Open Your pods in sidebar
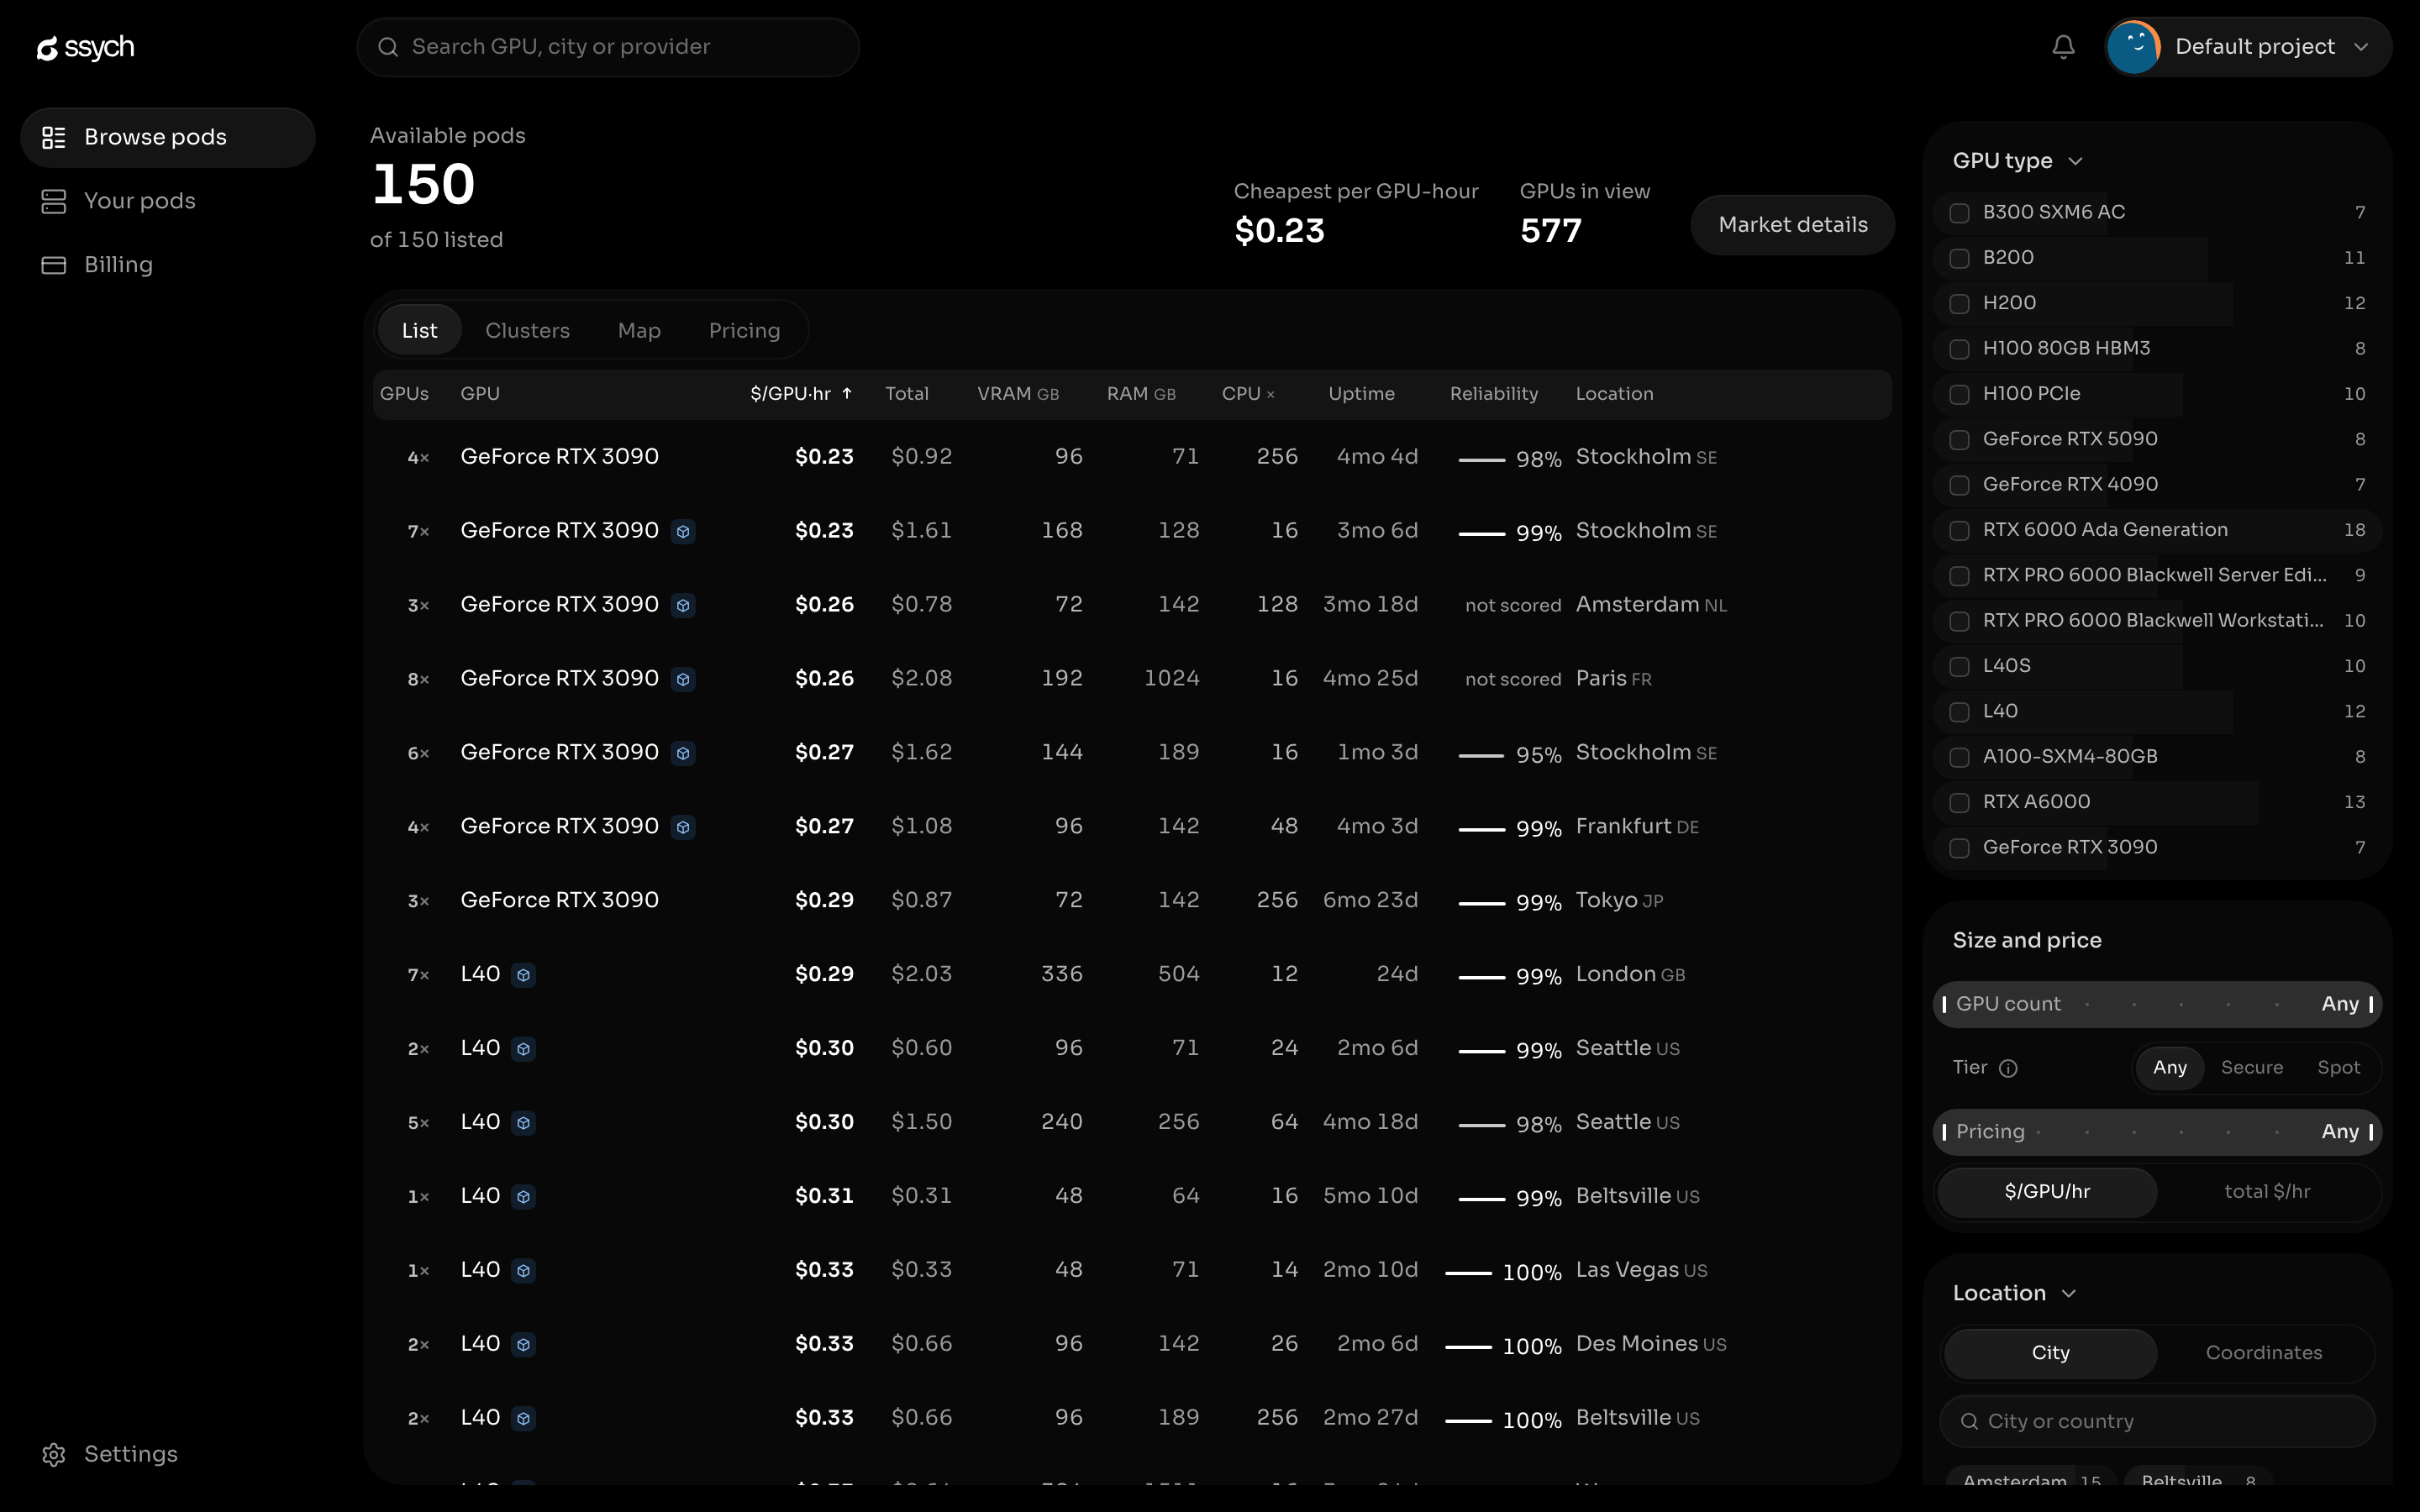The image size is (2420, 1512). tap(168, 201)
